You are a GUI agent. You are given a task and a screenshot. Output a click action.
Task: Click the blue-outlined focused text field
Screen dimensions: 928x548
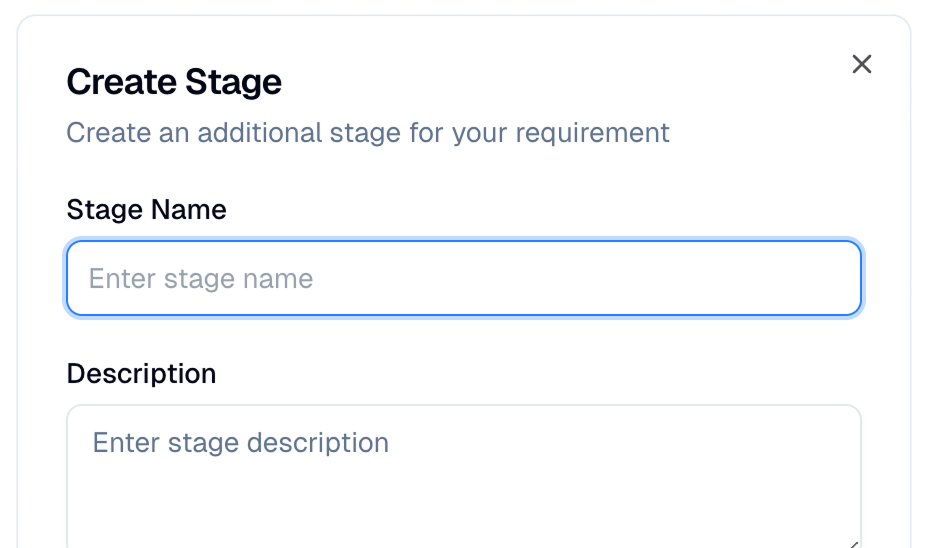[x=464, y=278]
